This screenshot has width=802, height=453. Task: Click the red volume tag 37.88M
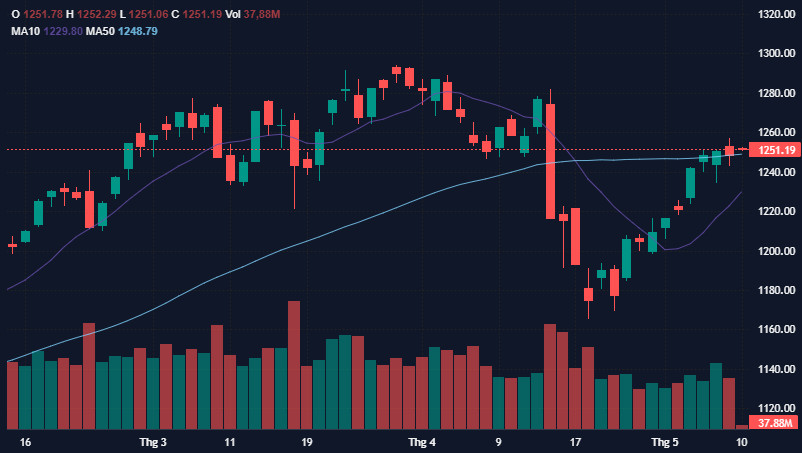774,423
